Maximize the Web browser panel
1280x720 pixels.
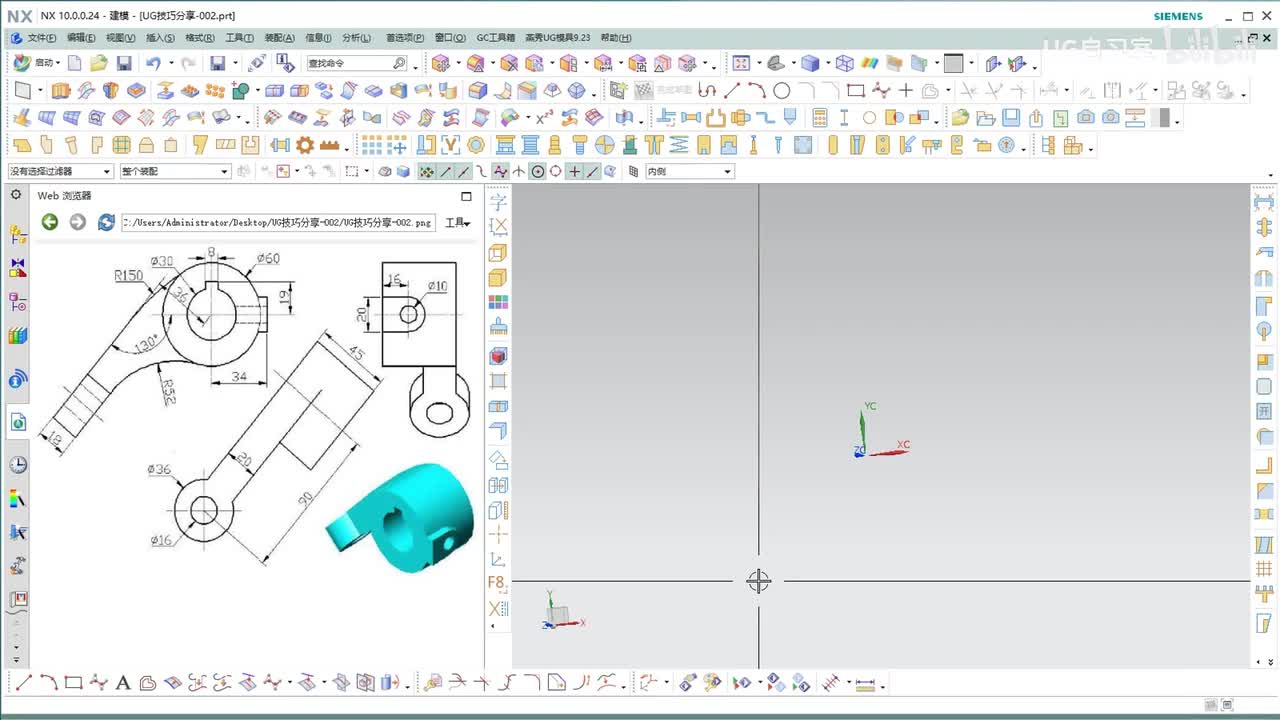pyautogui.click(x=466, y=196)
